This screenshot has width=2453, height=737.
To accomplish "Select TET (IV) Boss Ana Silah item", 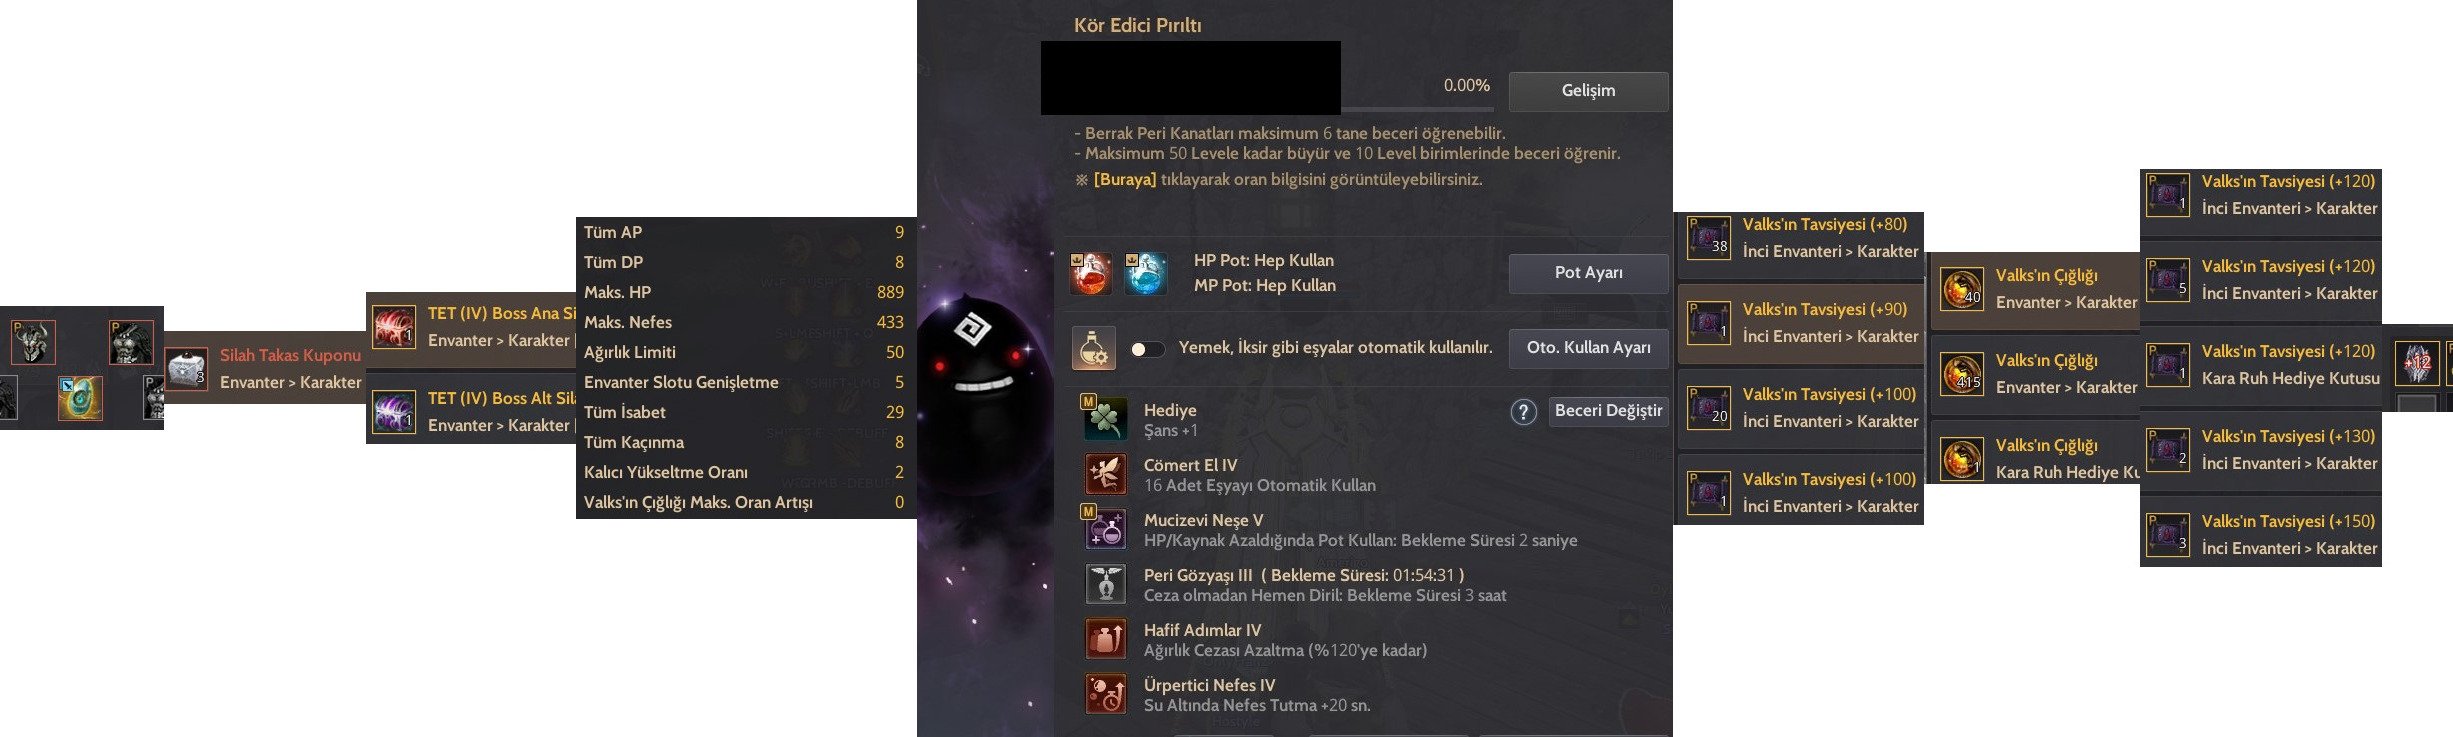I will (471, 326).
